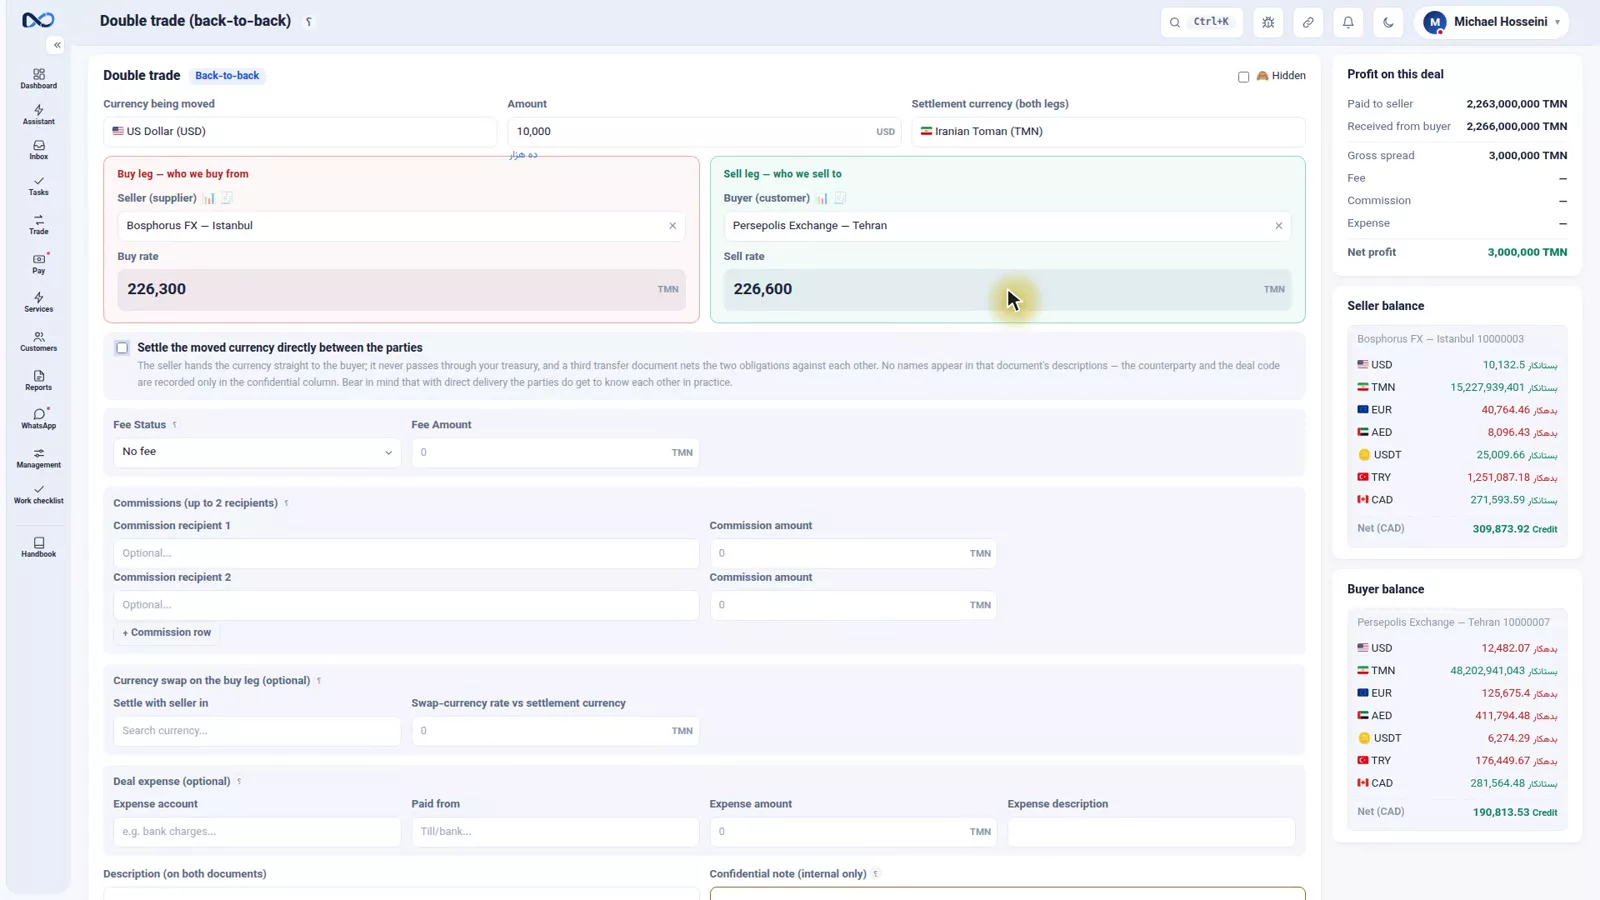Open the Pay section icon
1600x900 pixels.
(38, 264)
